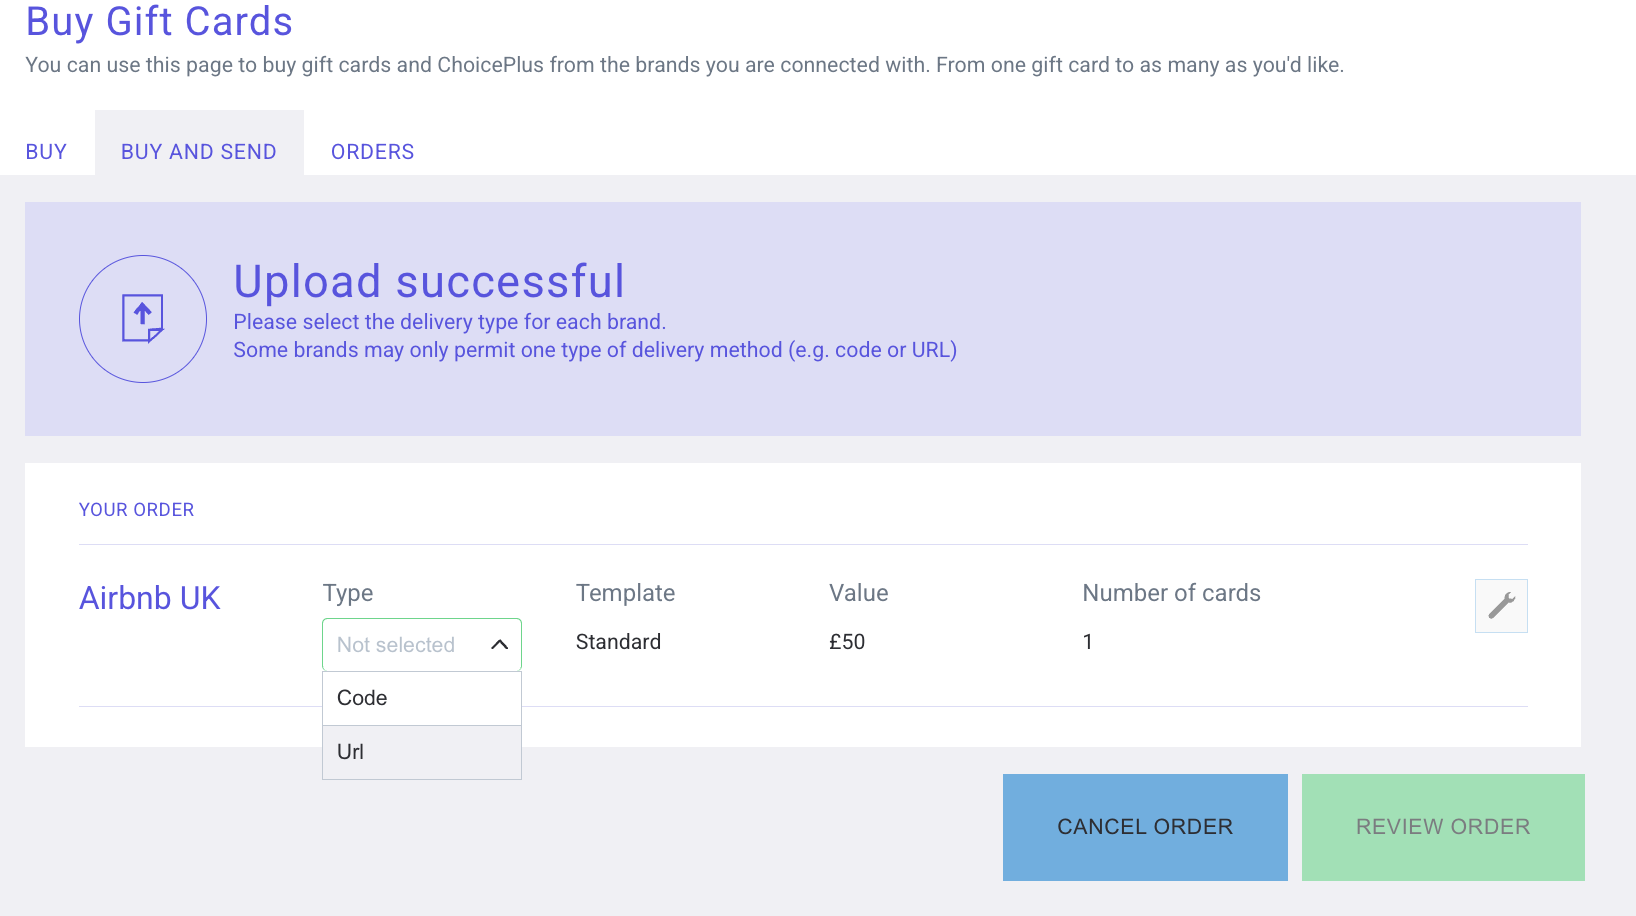Click the 'Upload successful' heading
The height and width of the screenshot is (916, 1636).
[429, 281]
